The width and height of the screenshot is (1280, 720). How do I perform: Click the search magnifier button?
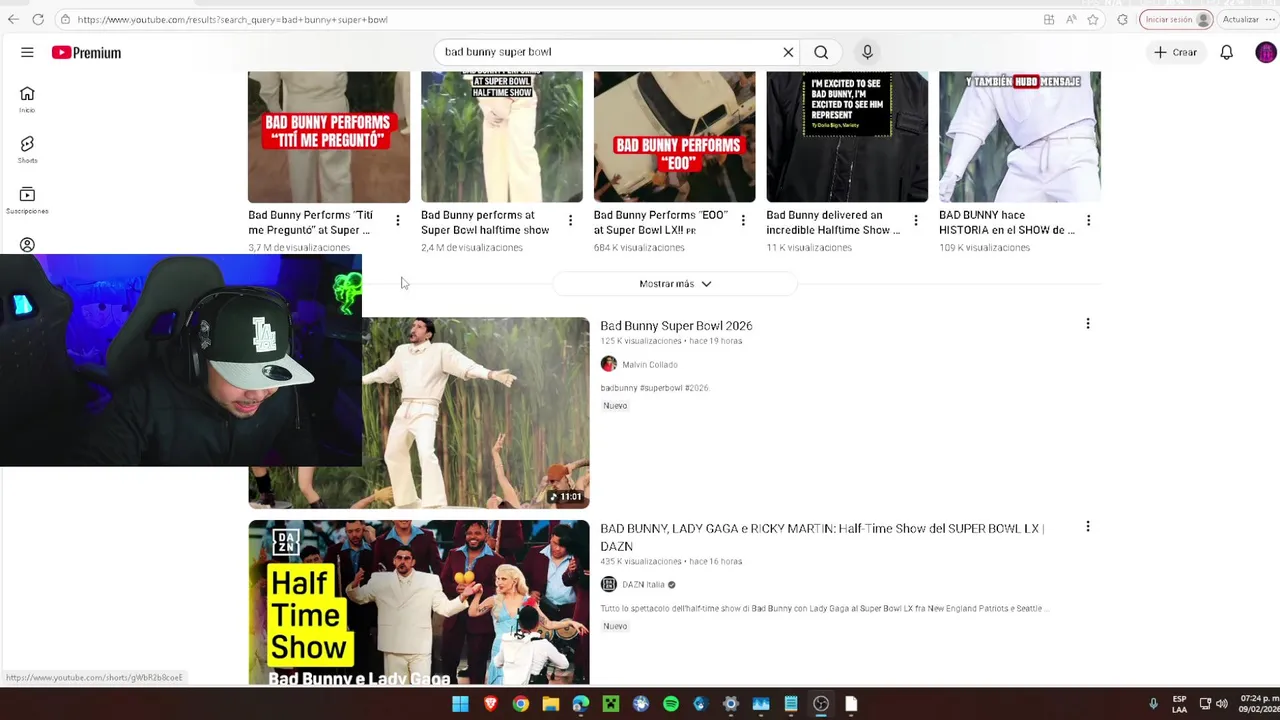click(x=821, y=52)
